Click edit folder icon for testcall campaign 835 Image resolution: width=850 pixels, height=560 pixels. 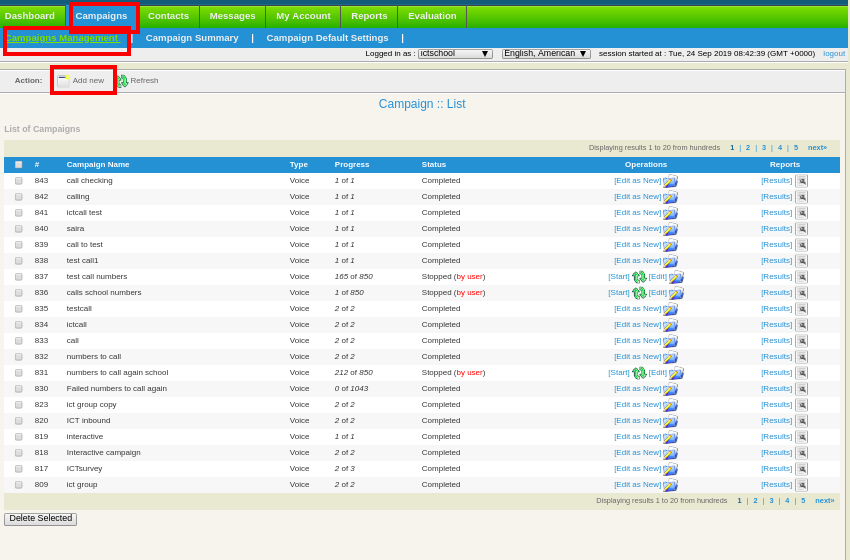click(670, 309)
